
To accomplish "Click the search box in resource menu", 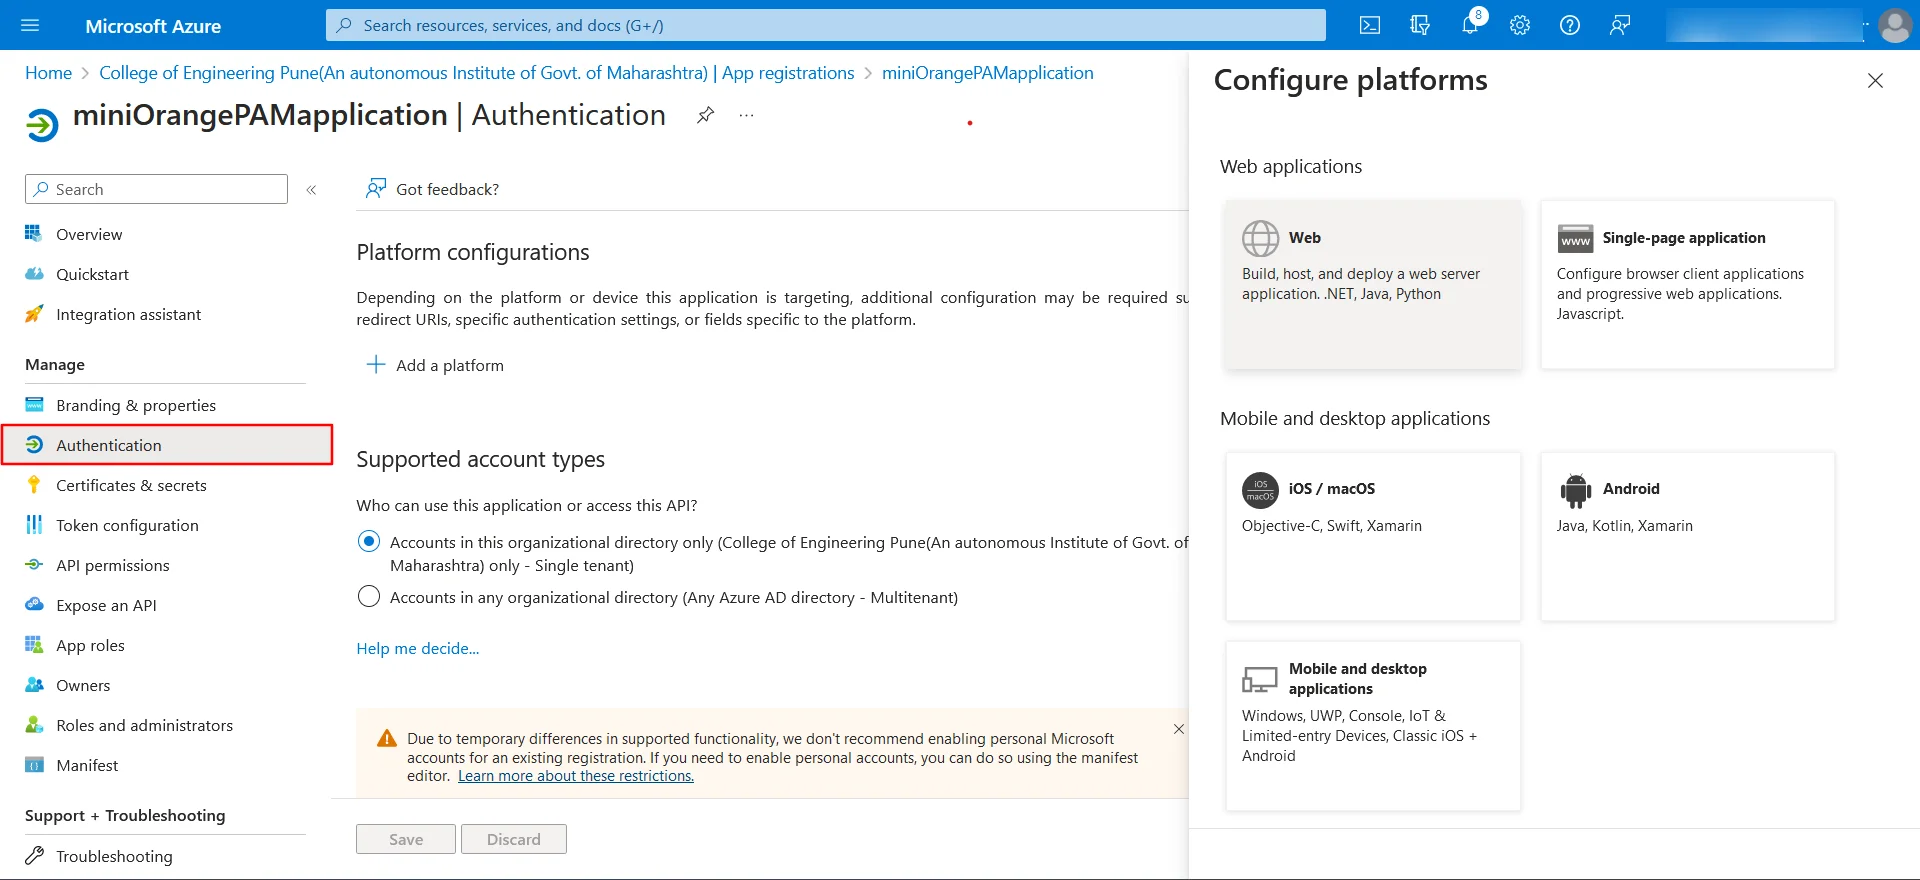I will [156, 189].
